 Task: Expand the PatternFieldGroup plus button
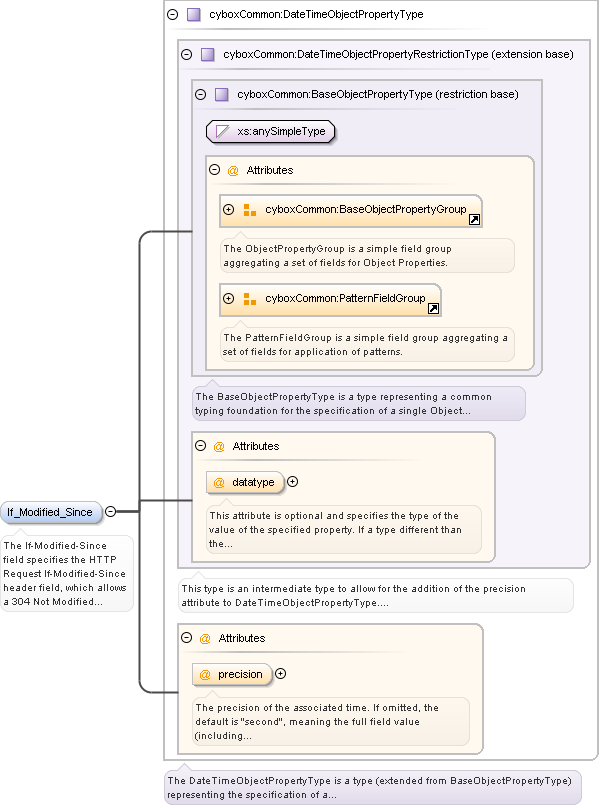pos(229,299)
